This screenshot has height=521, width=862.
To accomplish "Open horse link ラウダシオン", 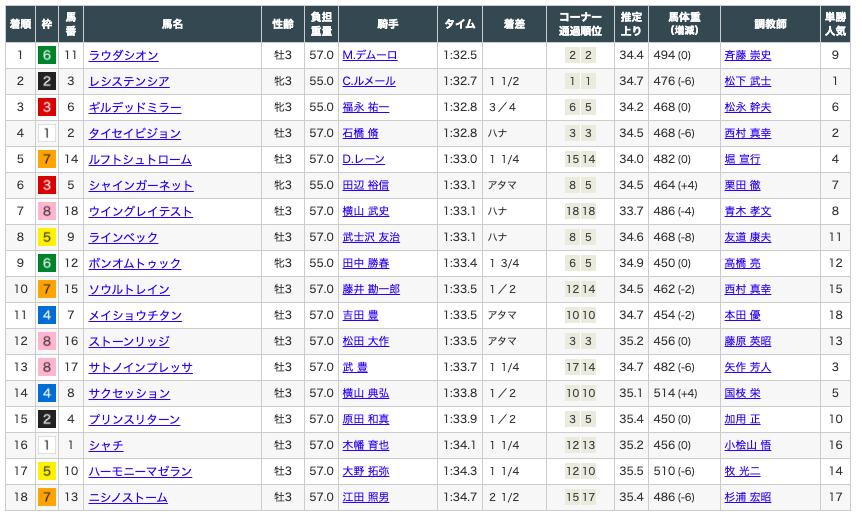I will 124,56.
